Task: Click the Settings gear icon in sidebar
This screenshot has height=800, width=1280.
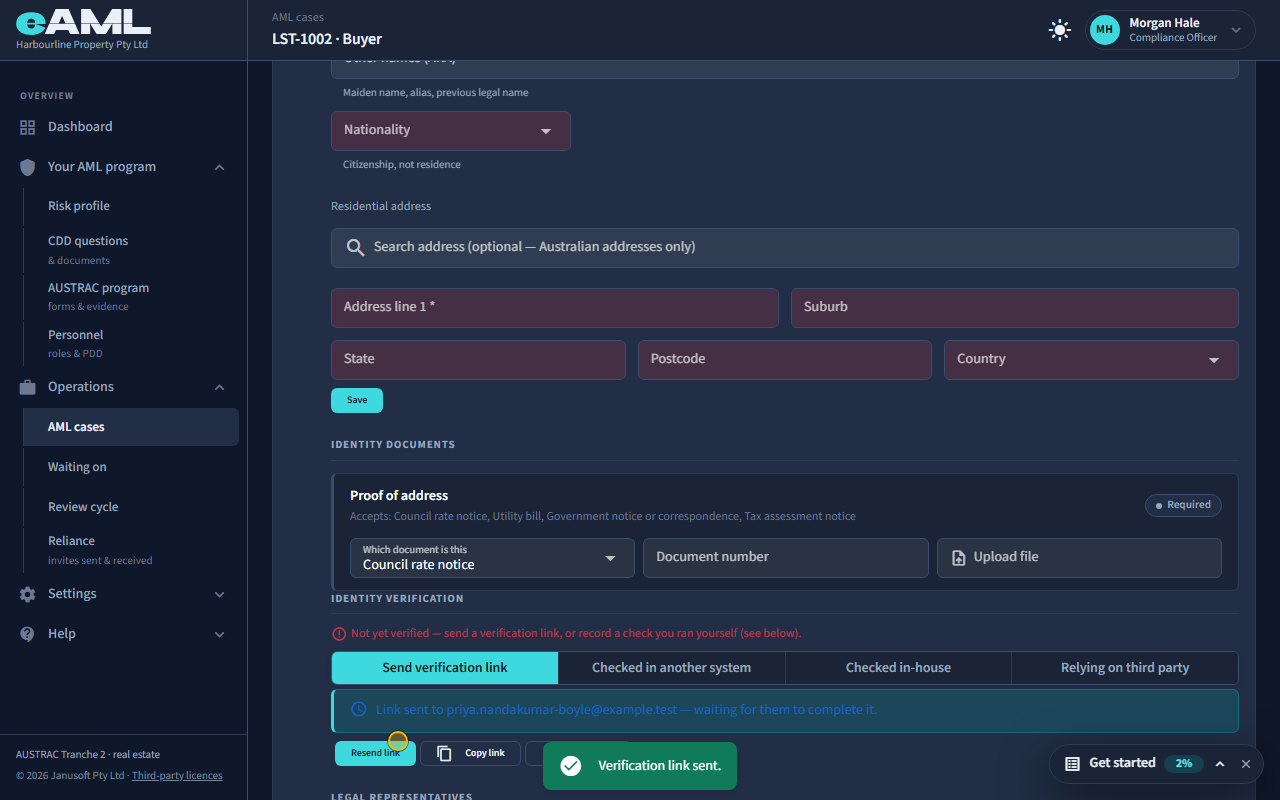Action: (28, 594)
